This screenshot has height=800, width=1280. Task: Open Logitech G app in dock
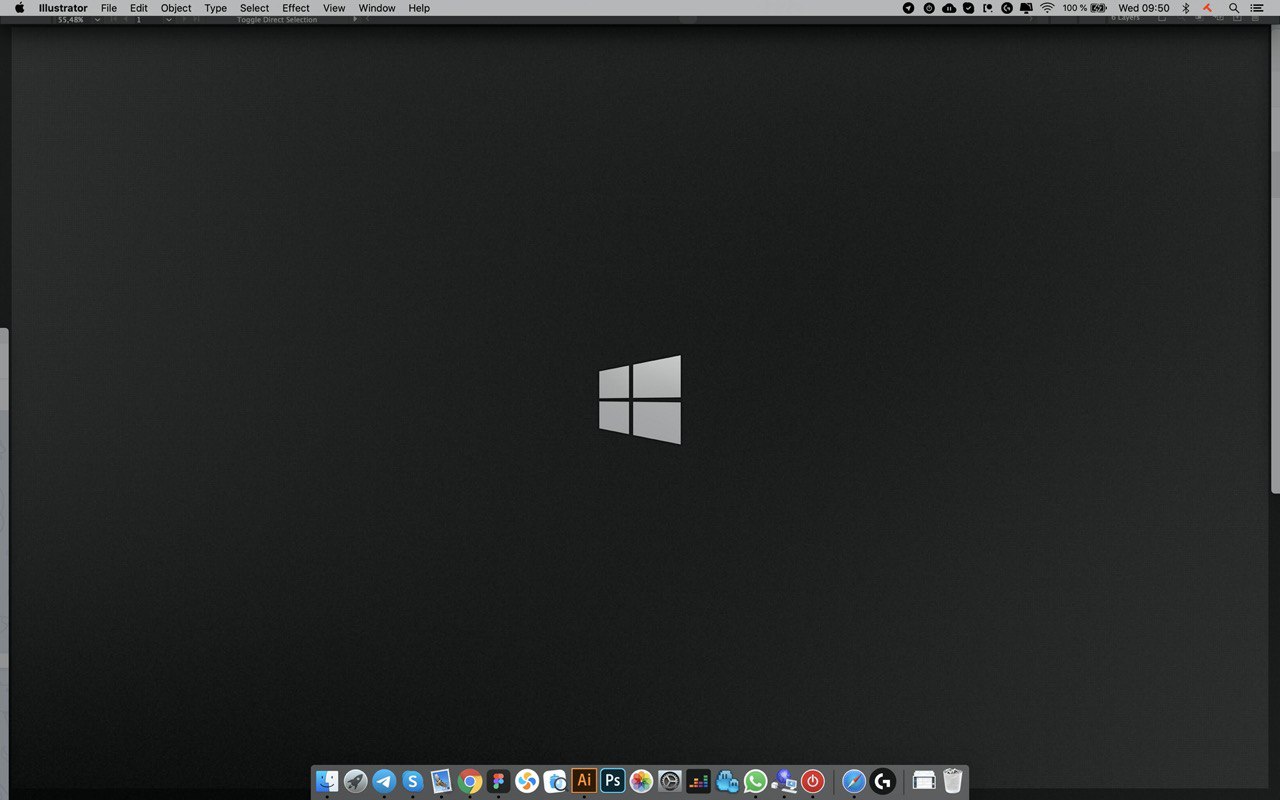(x=882, y=781)
